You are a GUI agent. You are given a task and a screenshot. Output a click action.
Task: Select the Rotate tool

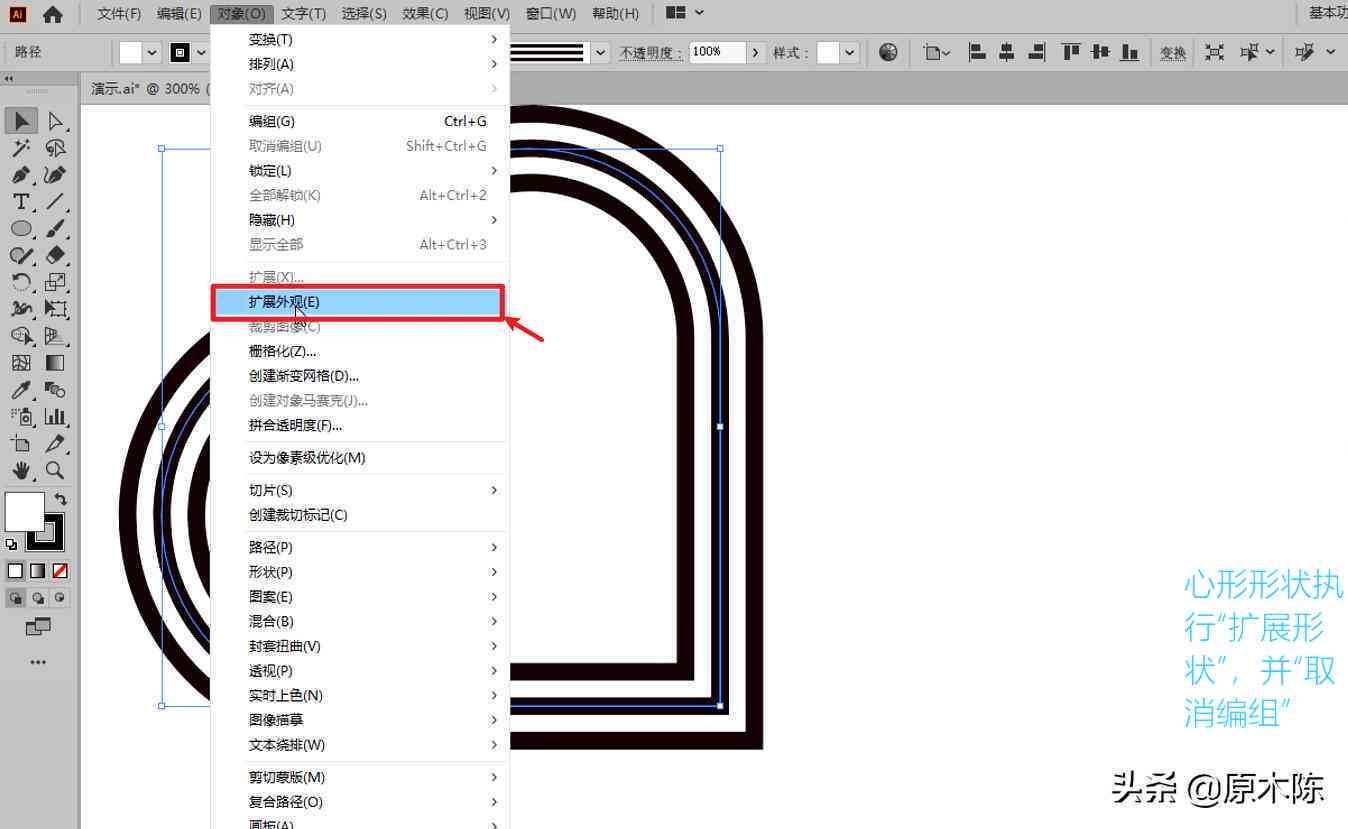coord(21,283)
